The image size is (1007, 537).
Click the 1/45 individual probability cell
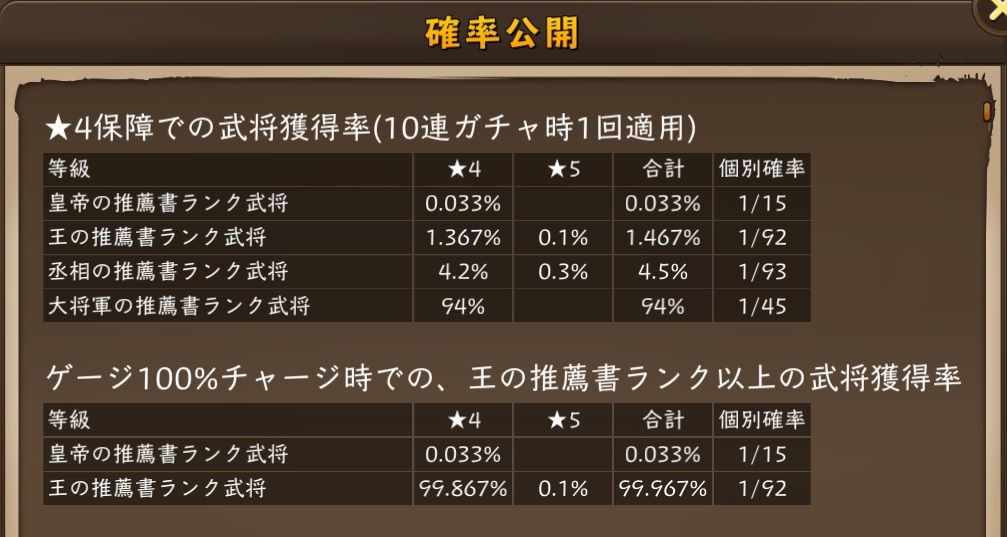761,306
